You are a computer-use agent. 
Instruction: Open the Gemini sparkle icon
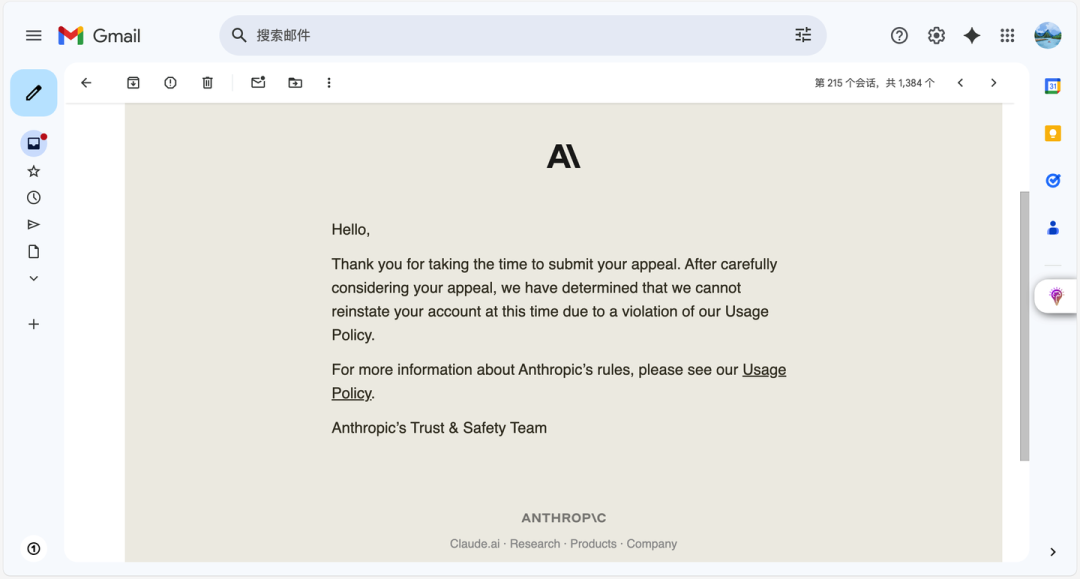pos(972,35)
